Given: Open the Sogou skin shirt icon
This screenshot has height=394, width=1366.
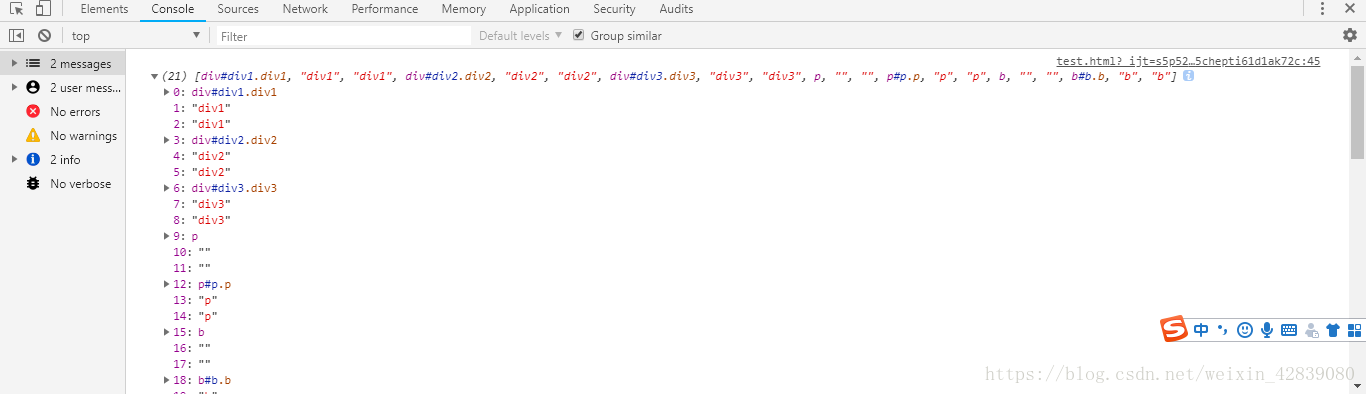Looking at the screenshot, I should [x=1333, y=330].
